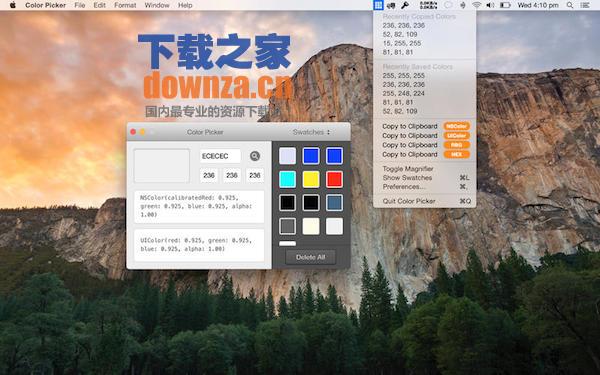Click the Color Picker grid icon in menu bar
This screenshot has height=375, width=600.
coord(378,5)
